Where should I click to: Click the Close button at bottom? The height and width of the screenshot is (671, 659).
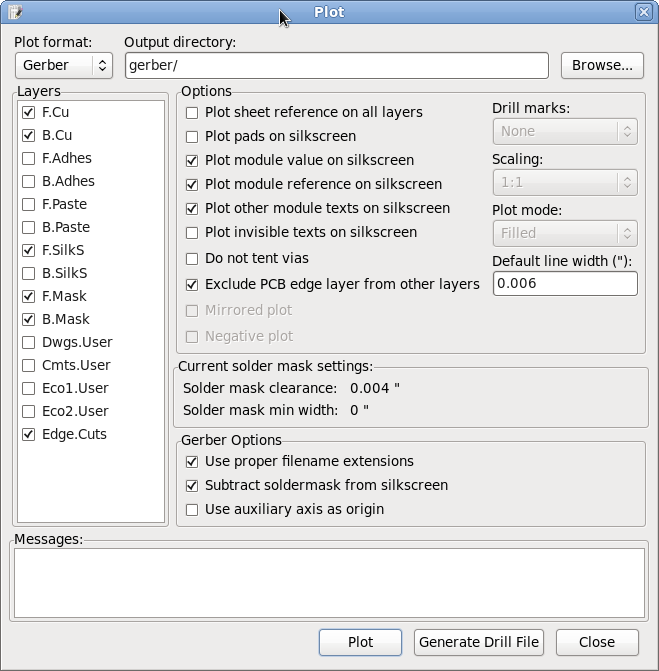coord(597,642)
